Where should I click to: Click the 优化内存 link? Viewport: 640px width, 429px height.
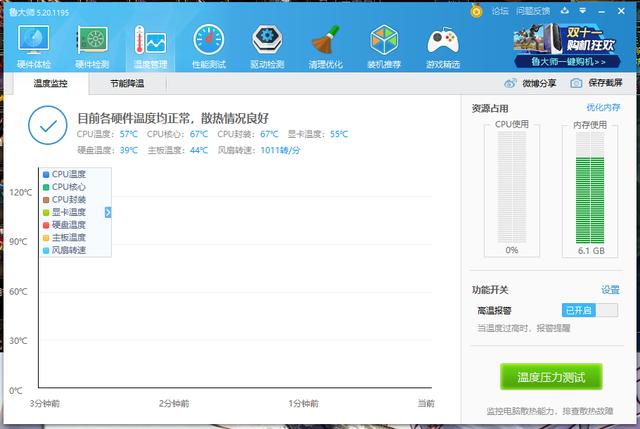tap(603, 107)
